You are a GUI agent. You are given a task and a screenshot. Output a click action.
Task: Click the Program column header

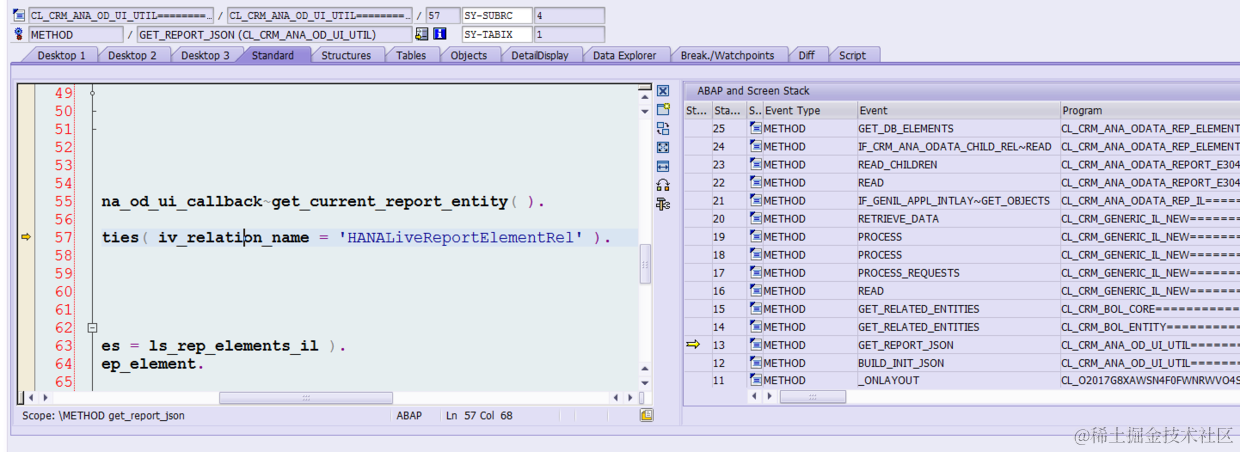coord(1150,110)
